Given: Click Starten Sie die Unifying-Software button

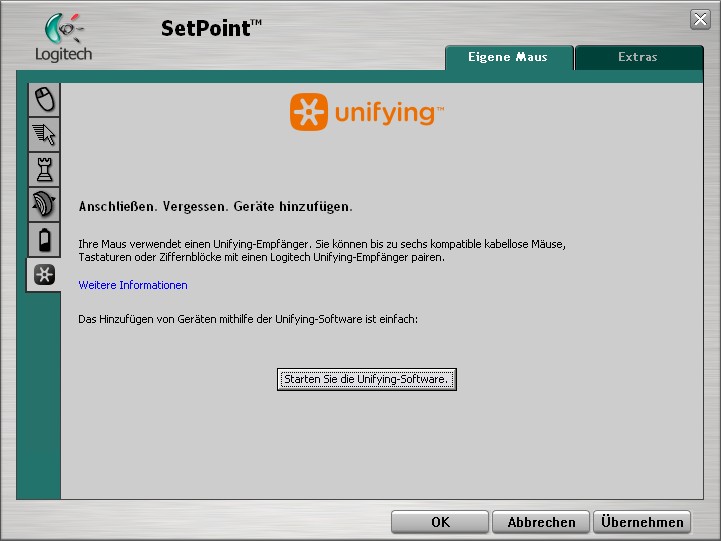Looking at the screenshot, I should click(x=366, y=379).
